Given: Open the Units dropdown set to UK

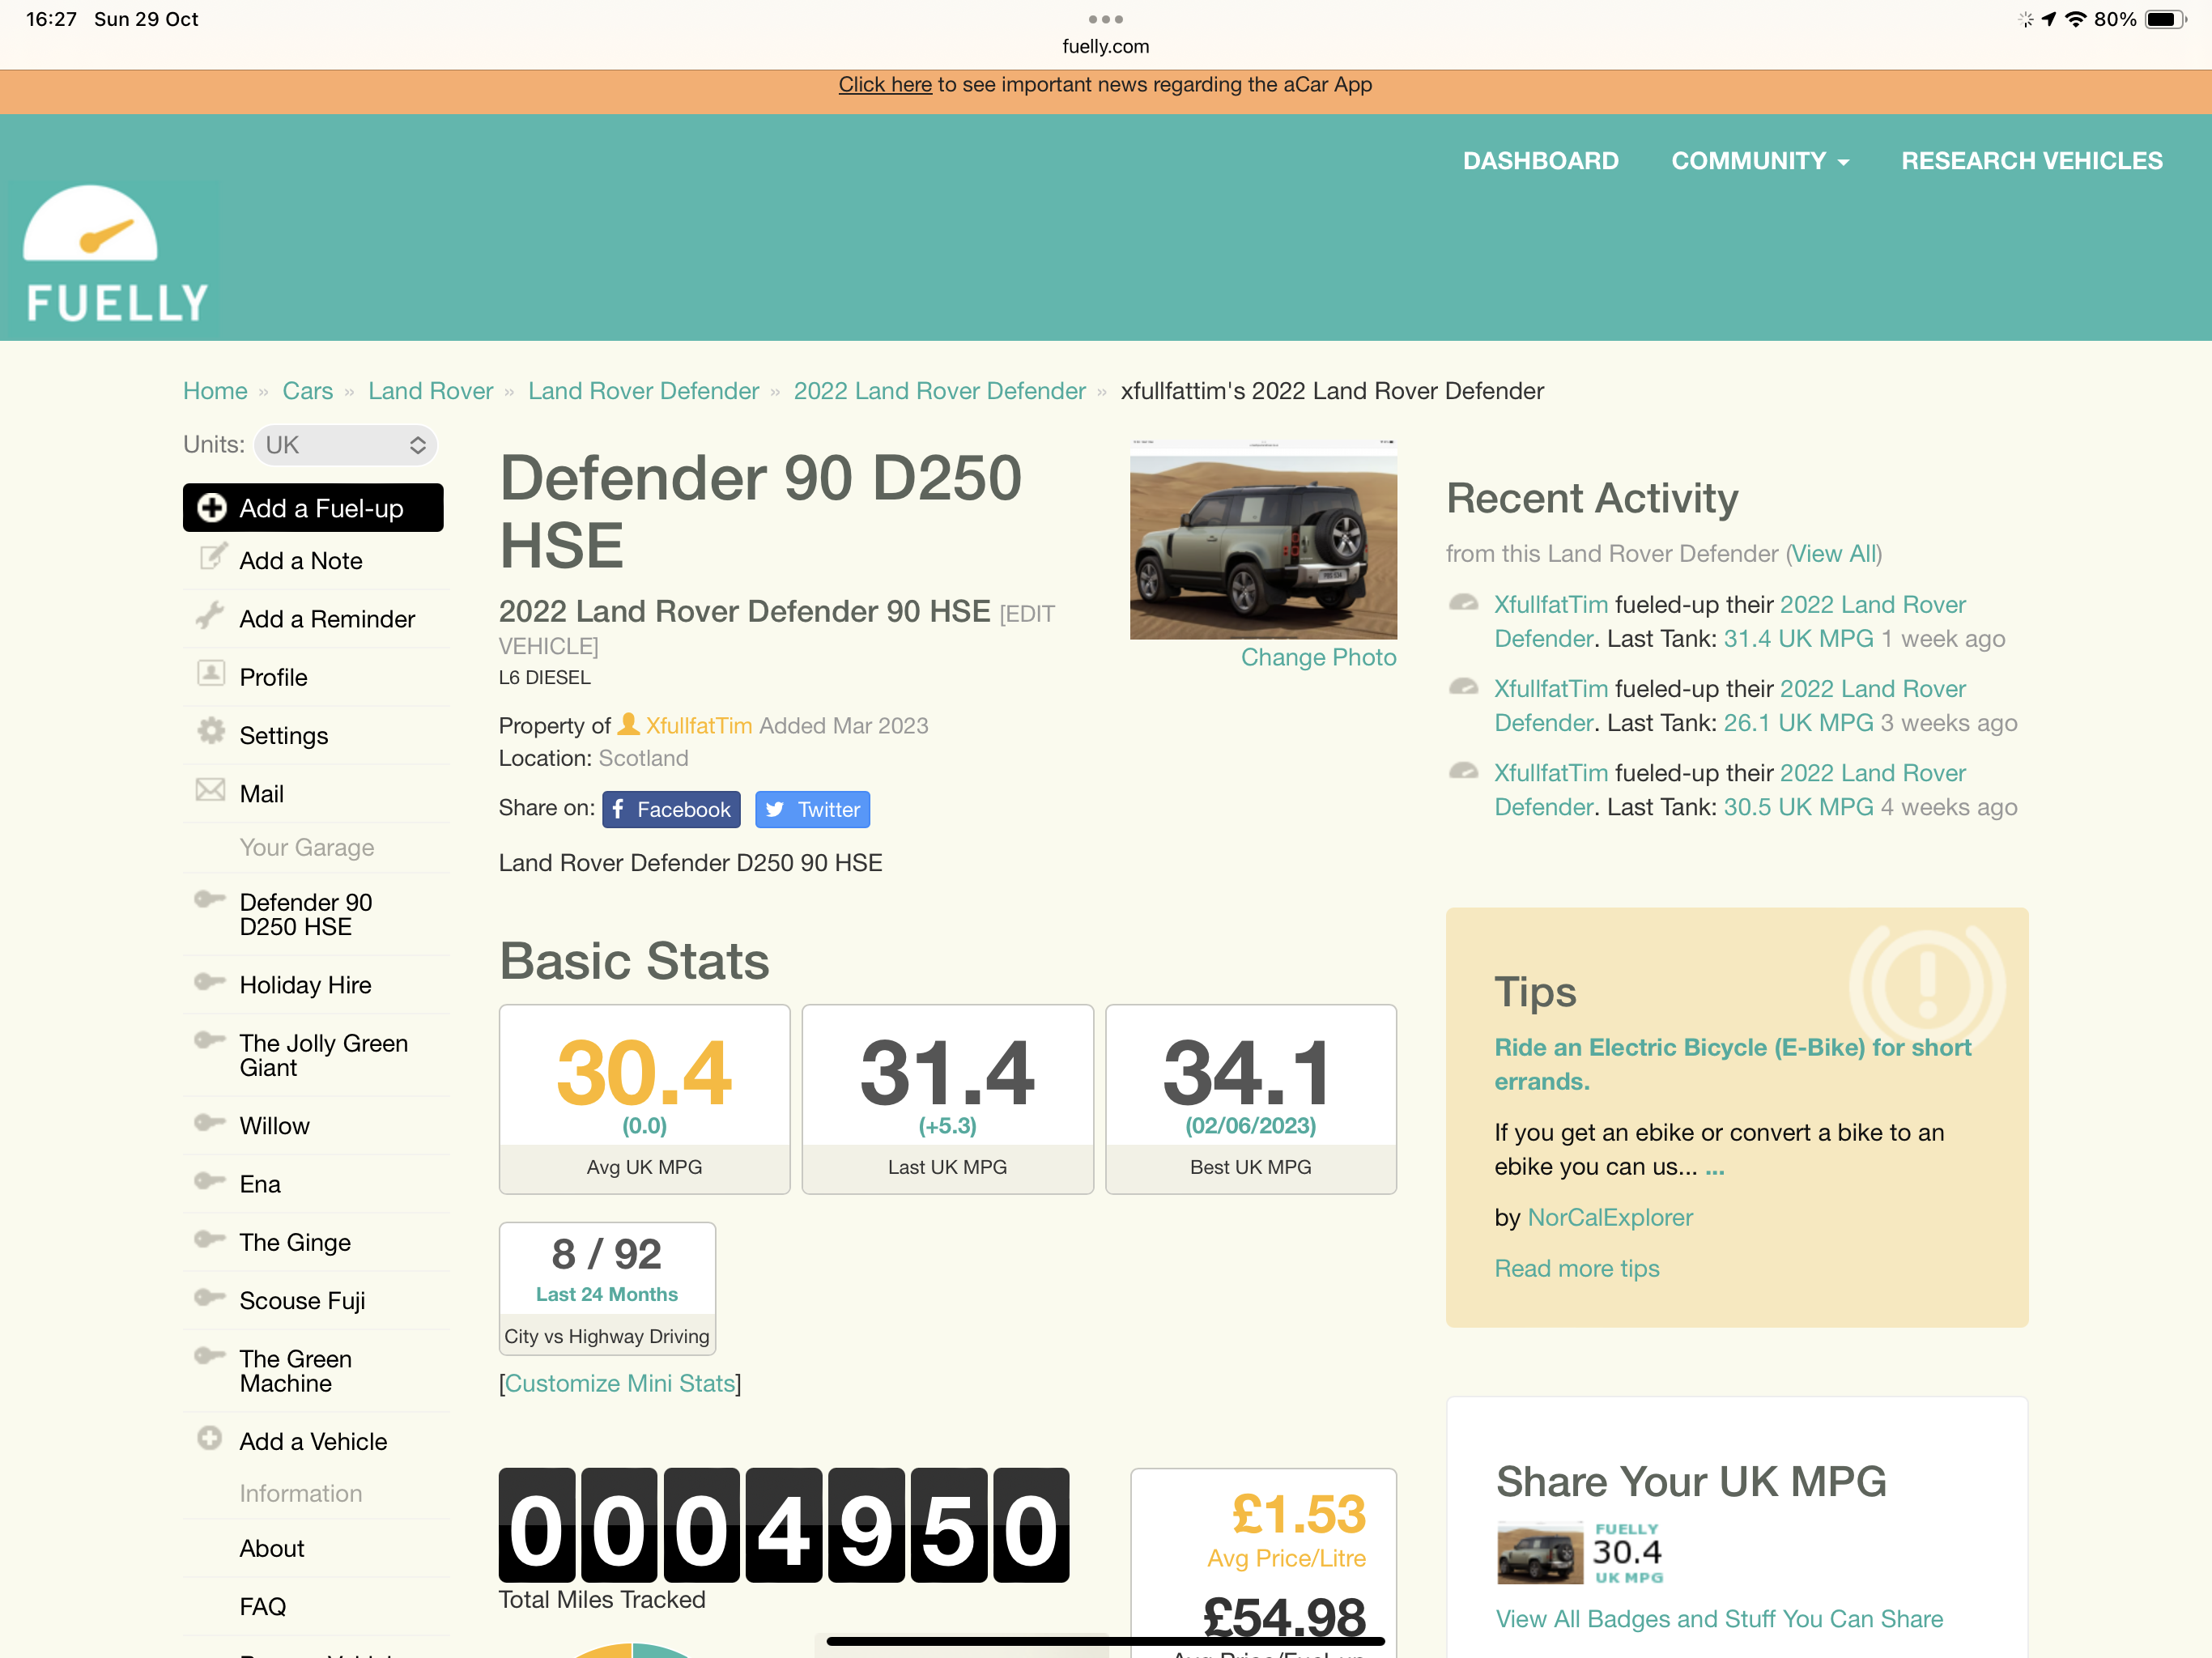Looking at the screenshot, I should point(346,445).
